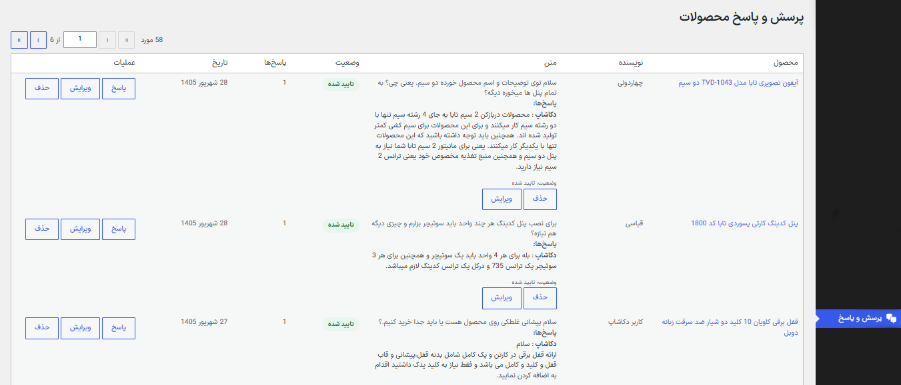Click the 58 مورد item count
This screenshot has width=901, height=385.
pyautogui.click(x=152, y=40)
